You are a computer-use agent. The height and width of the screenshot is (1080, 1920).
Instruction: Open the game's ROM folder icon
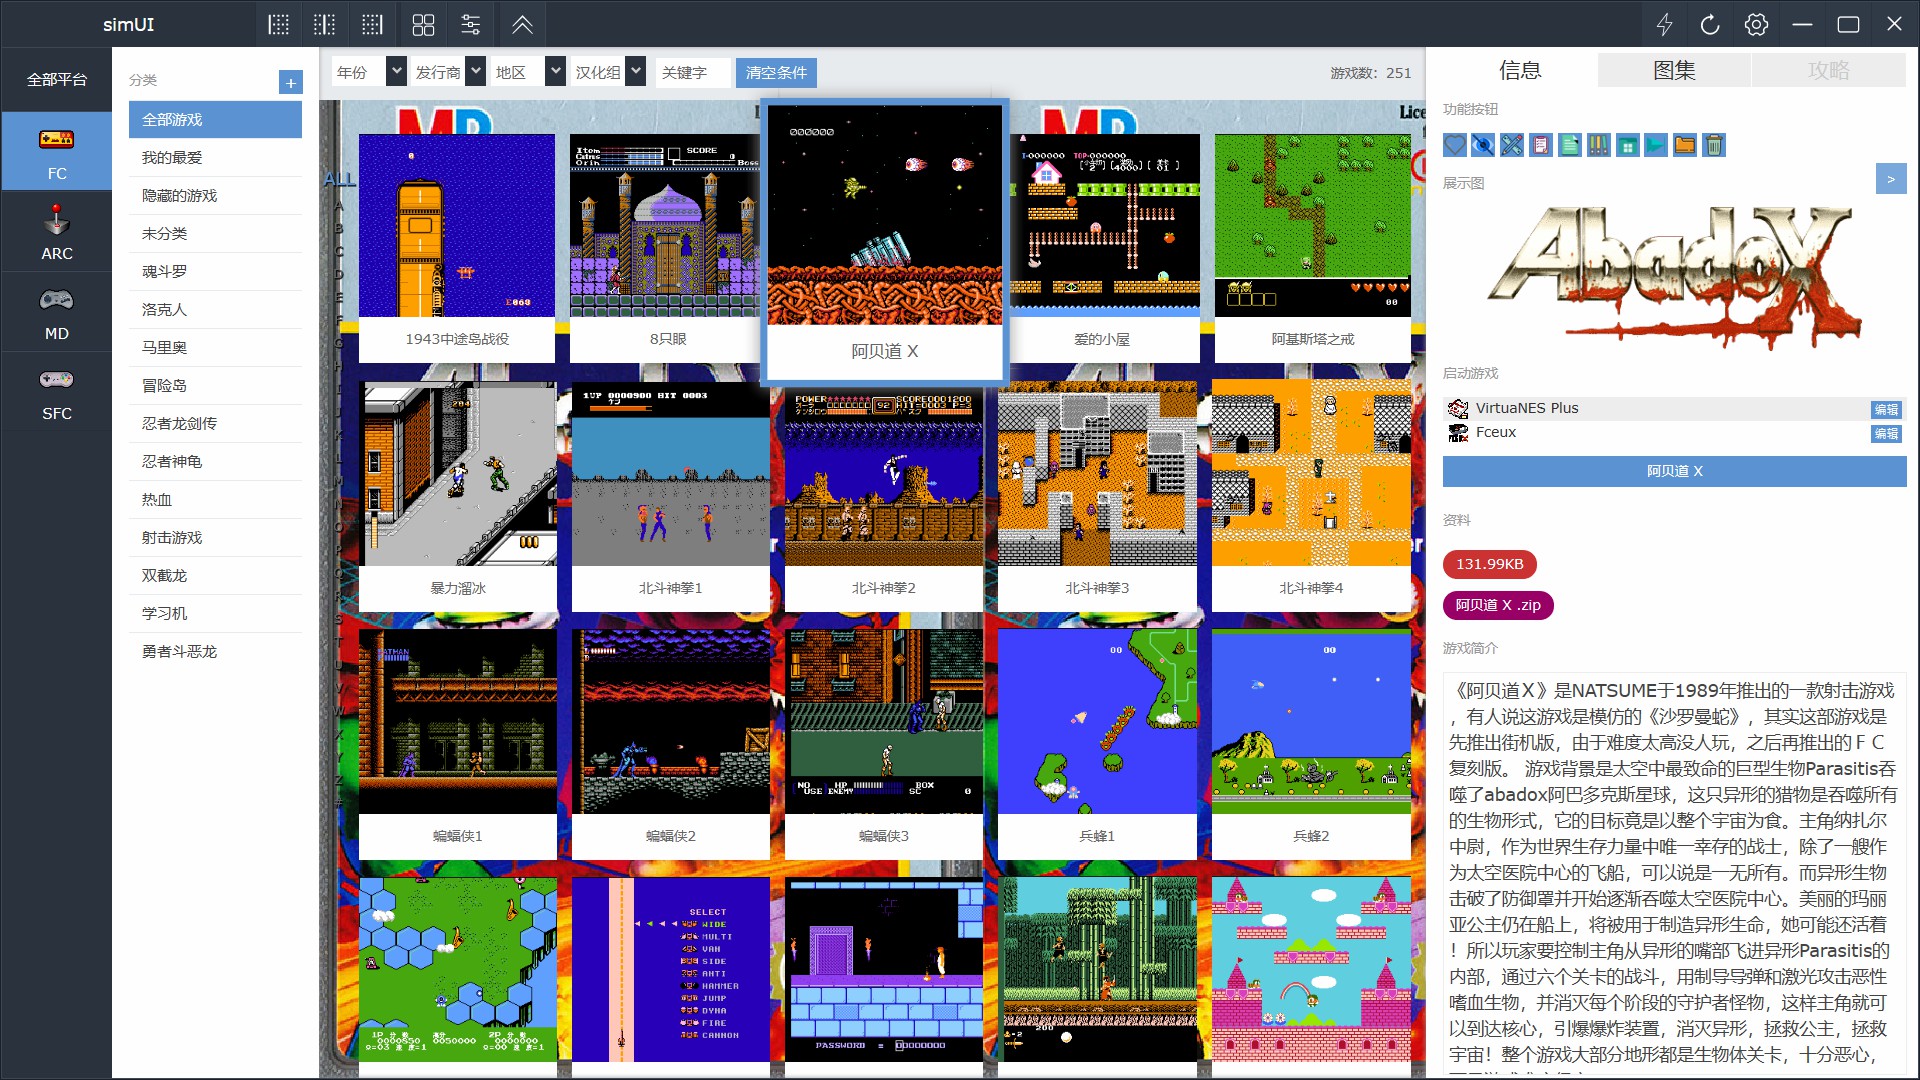[1685, 145]
